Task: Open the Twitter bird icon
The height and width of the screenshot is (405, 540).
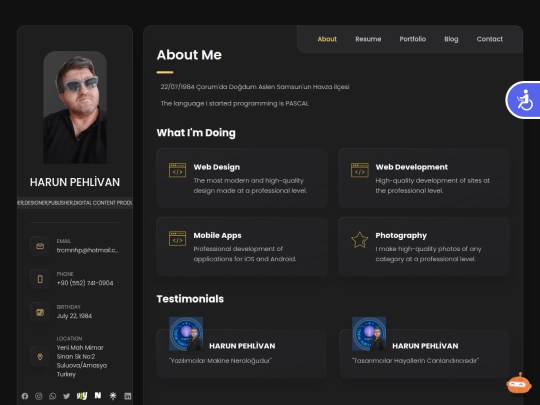Action: click(66, 396)
